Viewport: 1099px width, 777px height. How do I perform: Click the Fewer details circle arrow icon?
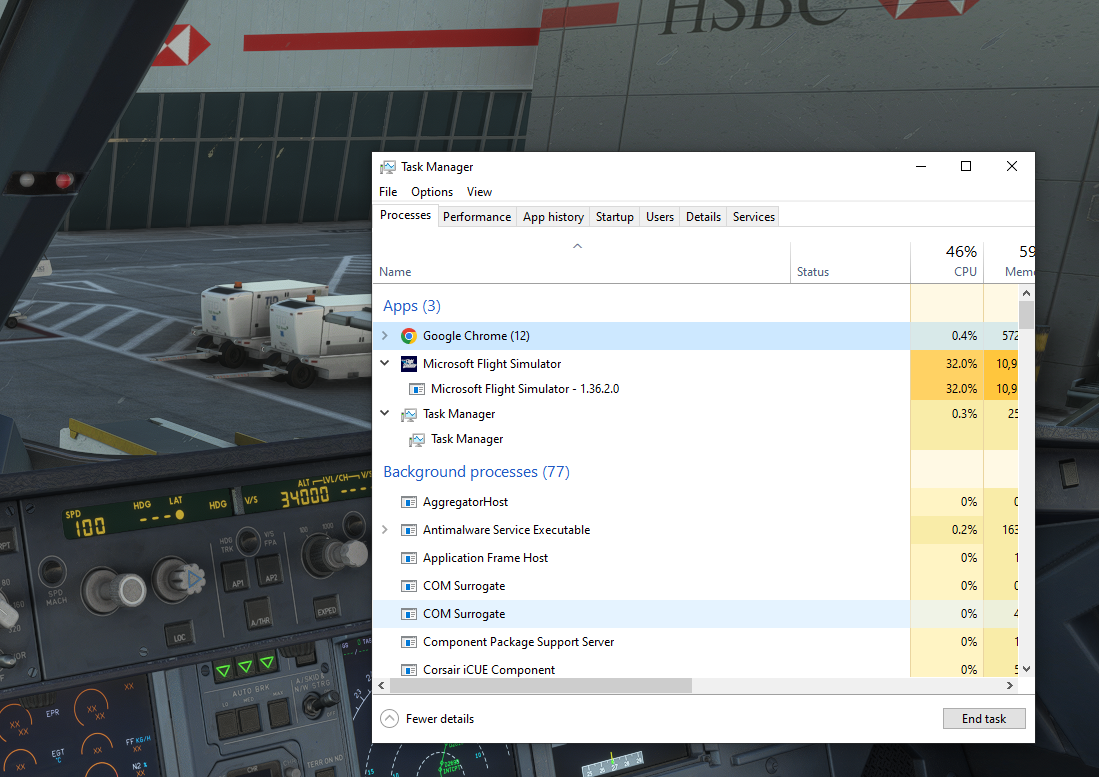coord(389,719)
